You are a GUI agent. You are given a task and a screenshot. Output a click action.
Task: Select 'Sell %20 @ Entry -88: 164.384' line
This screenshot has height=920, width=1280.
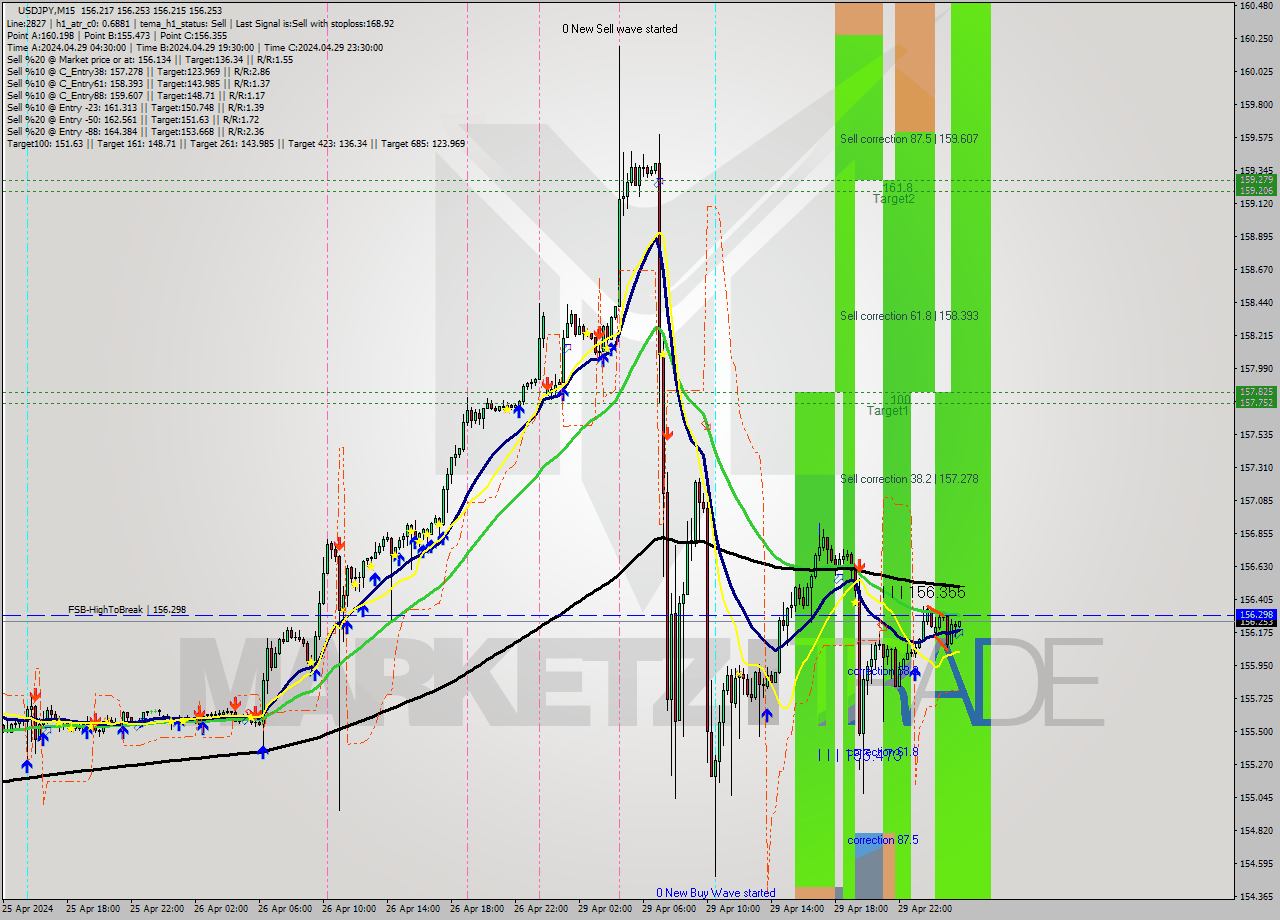click(x=135, y=131)
